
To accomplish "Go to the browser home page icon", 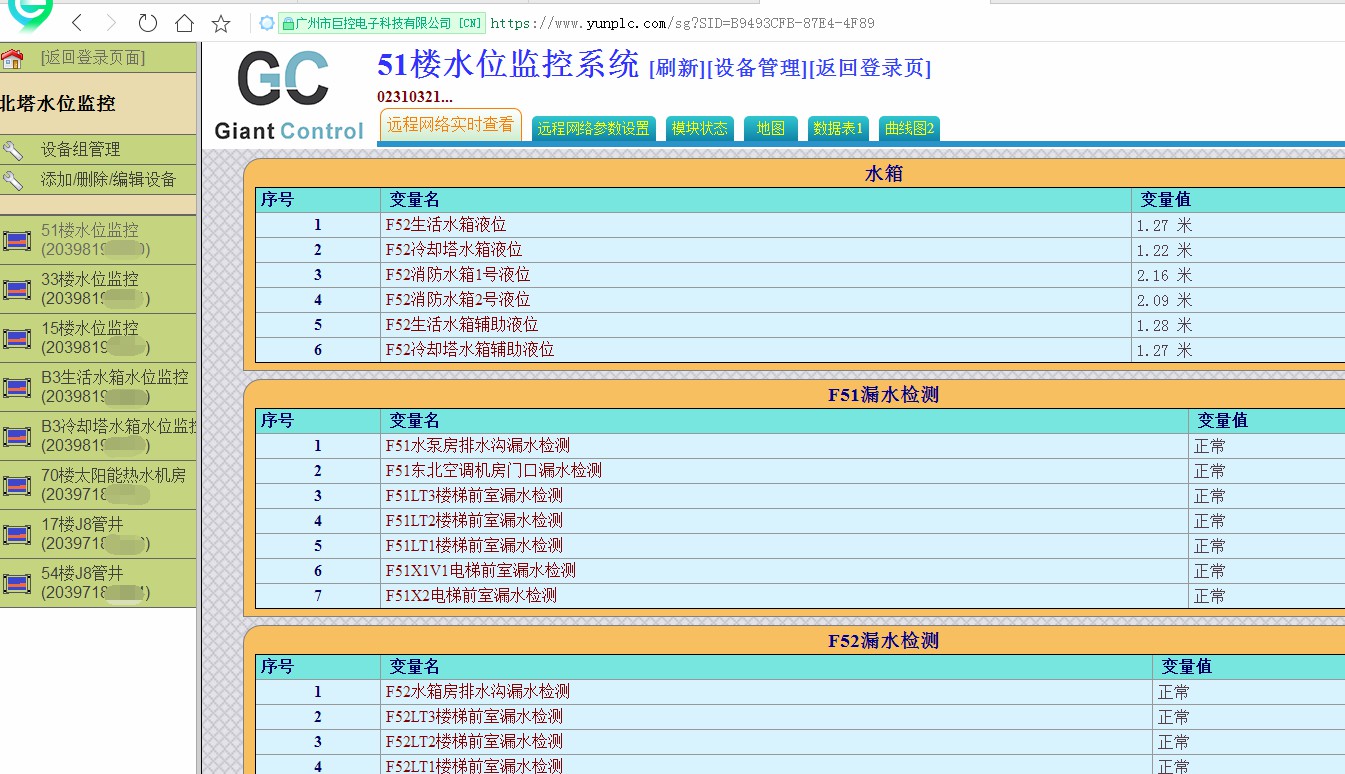I will pyautogui.click(x=184, y=23).
